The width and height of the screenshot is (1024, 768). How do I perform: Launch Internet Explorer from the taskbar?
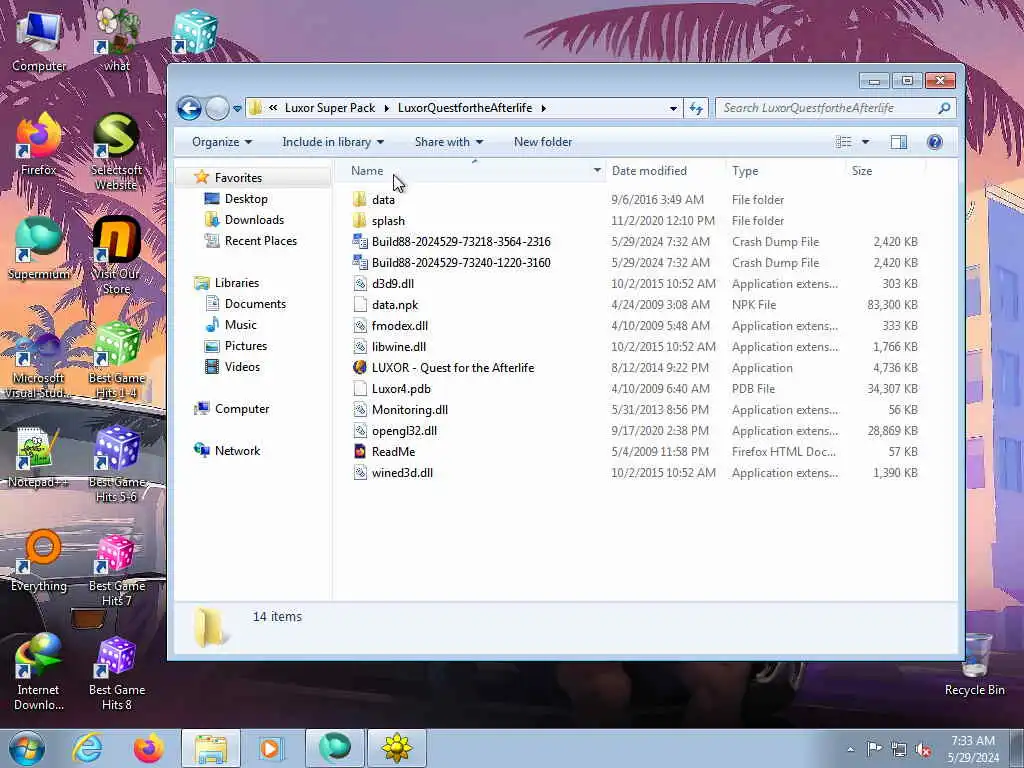[88, 748]
